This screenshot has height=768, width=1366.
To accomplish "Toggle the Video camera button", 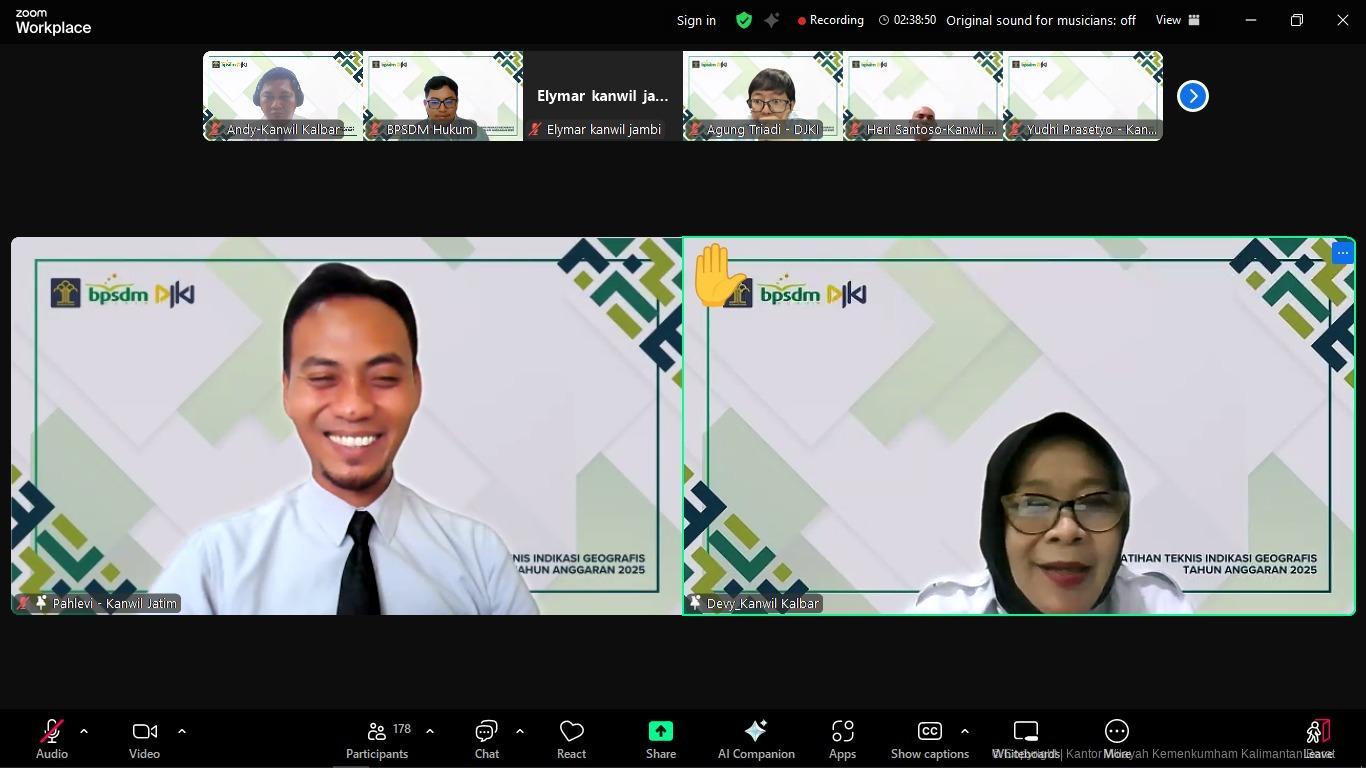I will (x=144, y=739).
